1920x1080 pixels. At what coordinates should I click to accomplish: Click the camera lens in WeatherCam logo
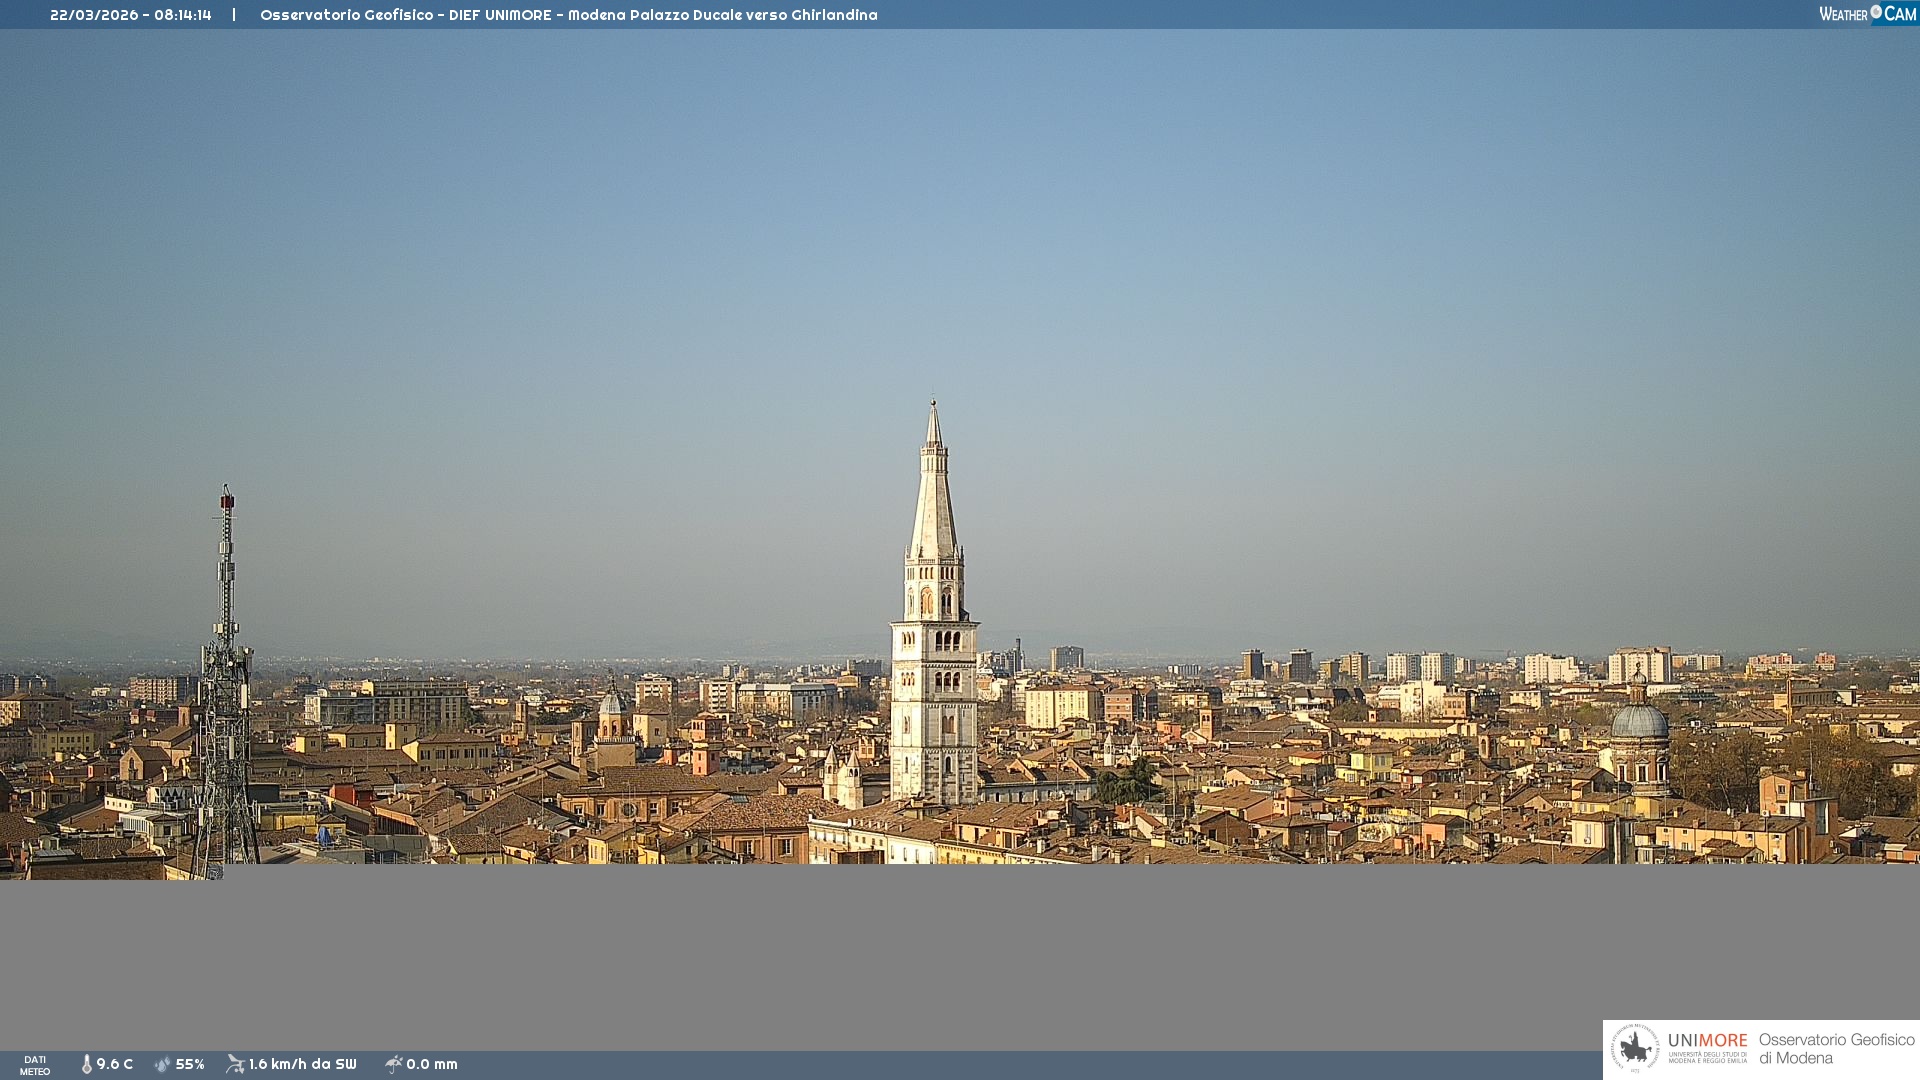pos(1876,12)
